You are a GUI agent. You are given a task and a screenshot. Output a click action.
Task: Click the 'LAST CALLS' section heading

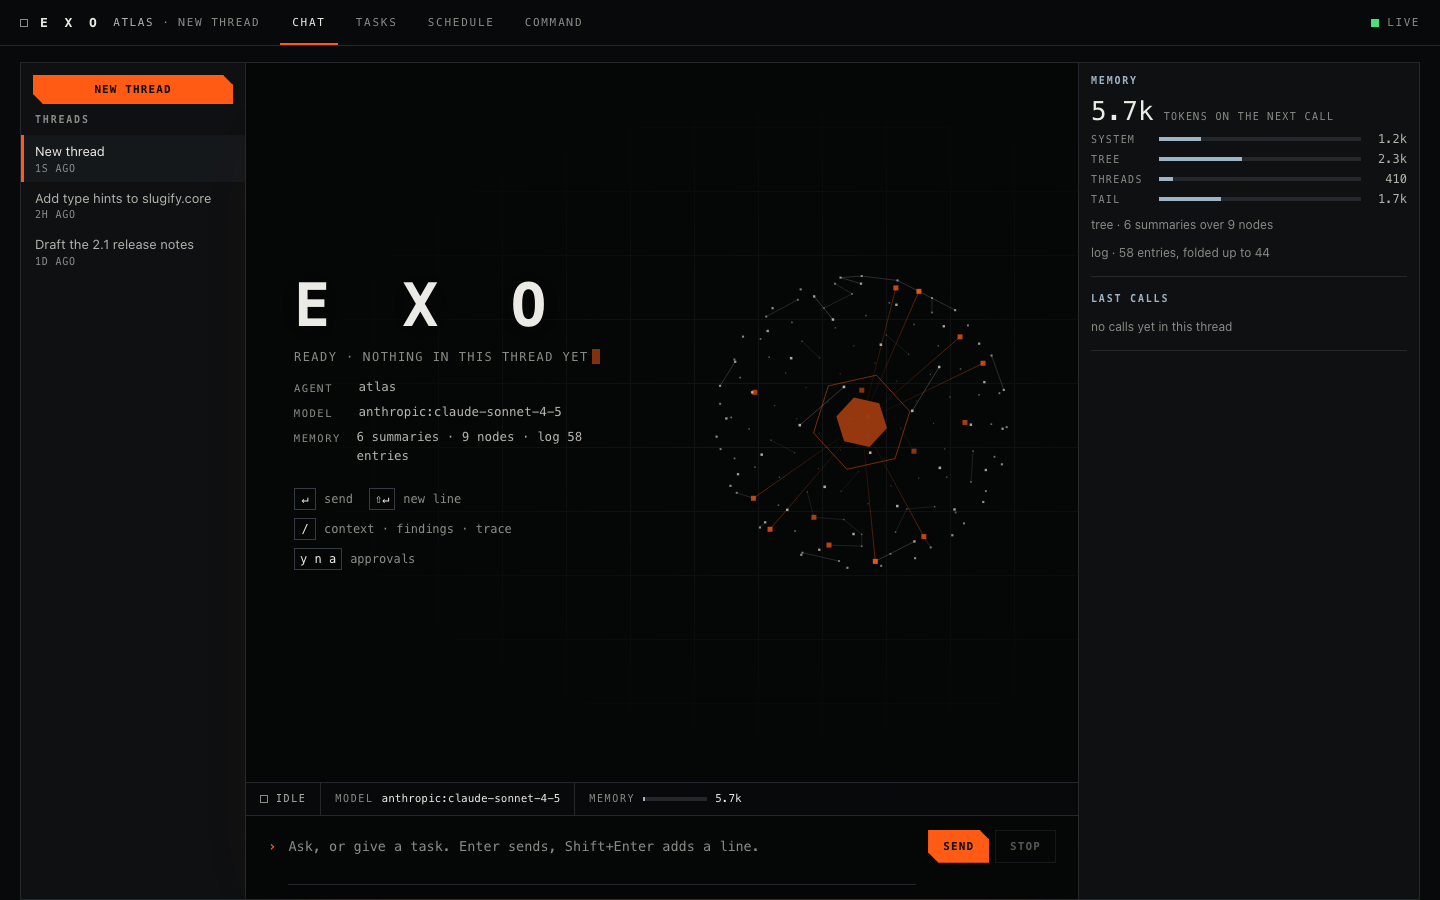point(1130,298)
